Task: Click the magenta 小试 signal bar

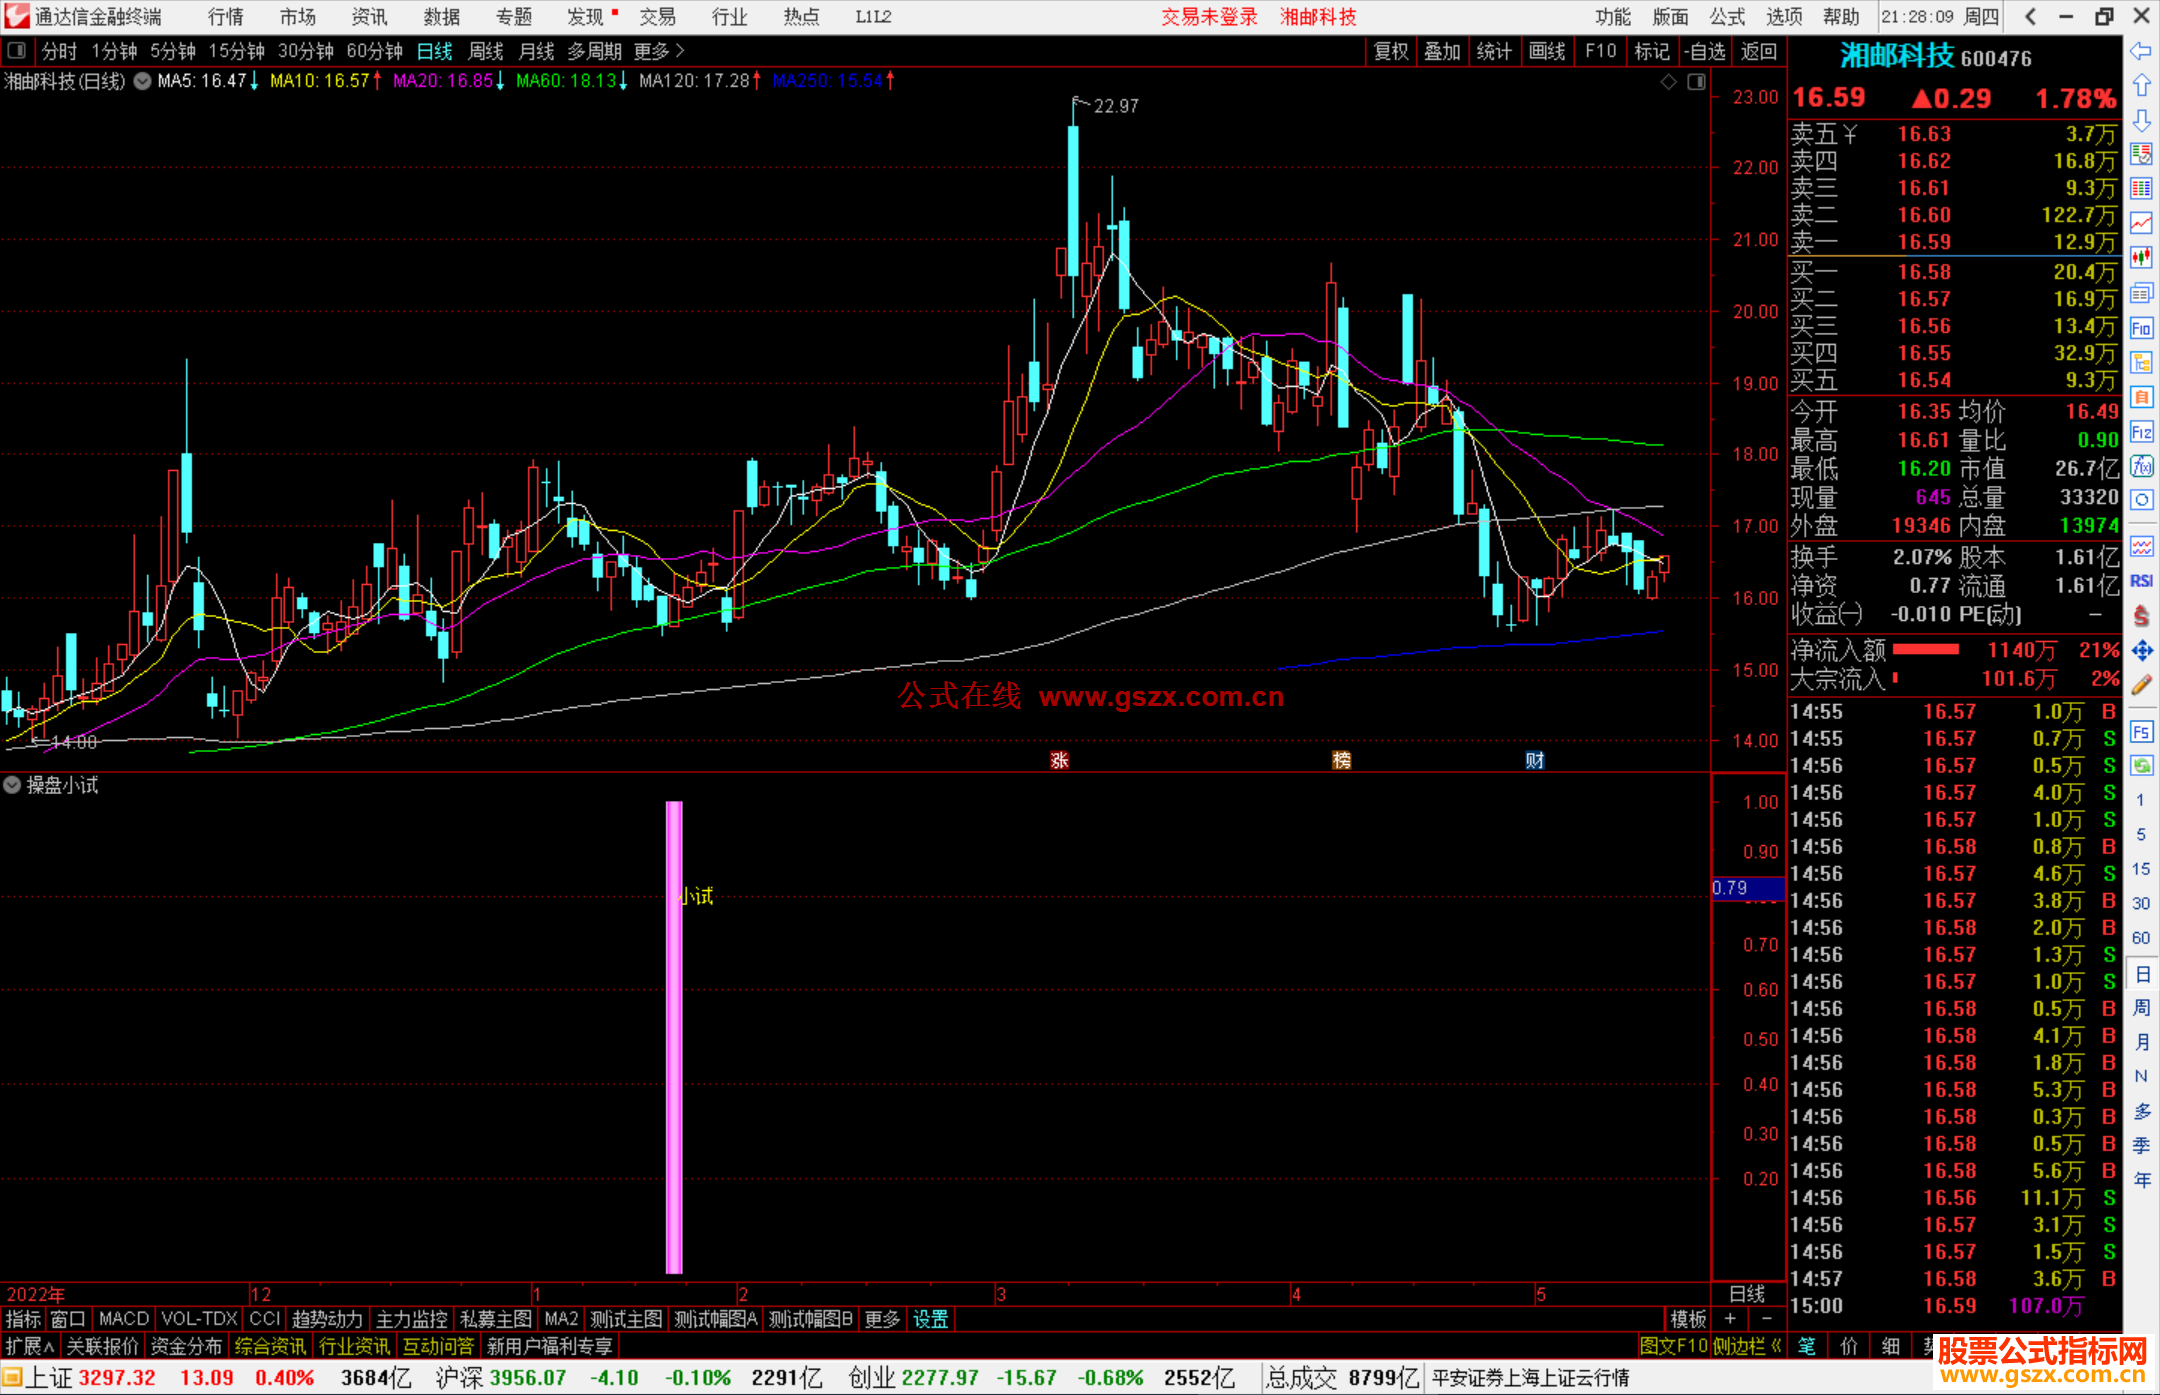Action: [x=674, y=1037]
